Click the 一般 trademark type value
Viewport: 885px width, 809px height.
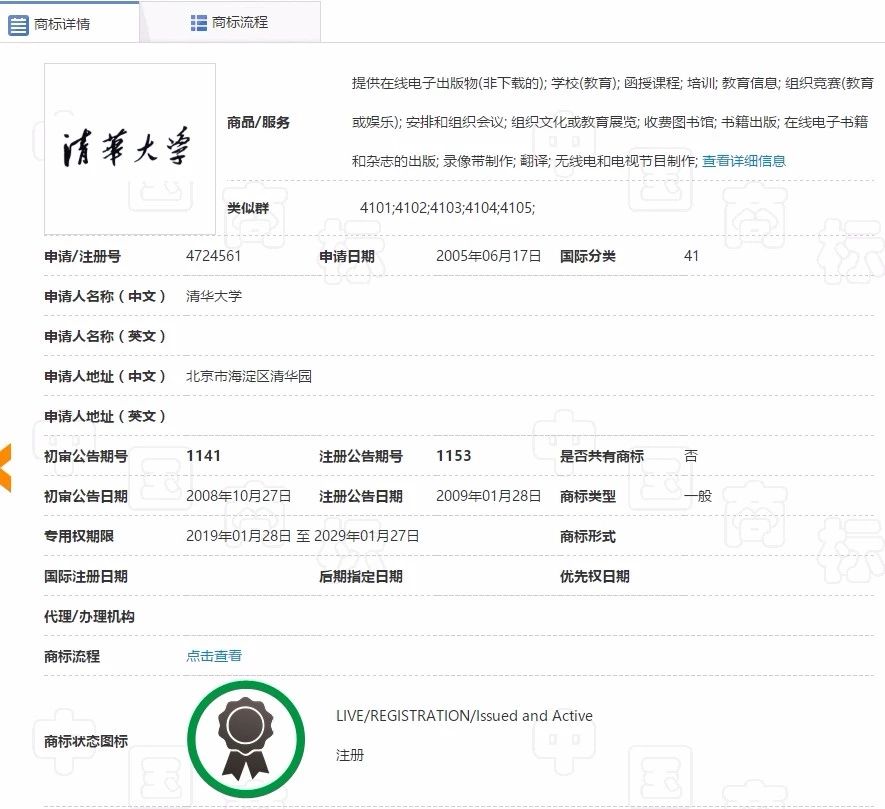[698, 496]
